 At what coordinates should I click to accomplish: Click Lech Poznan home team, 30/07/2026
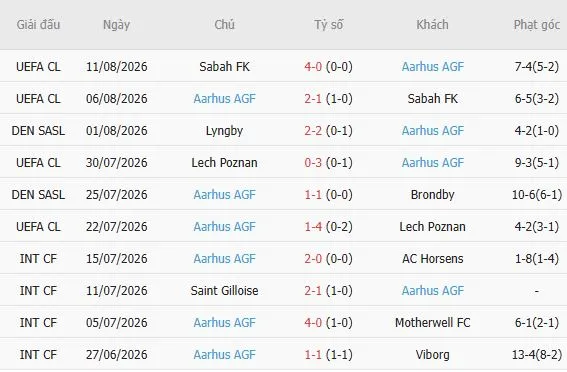(224, 163)
